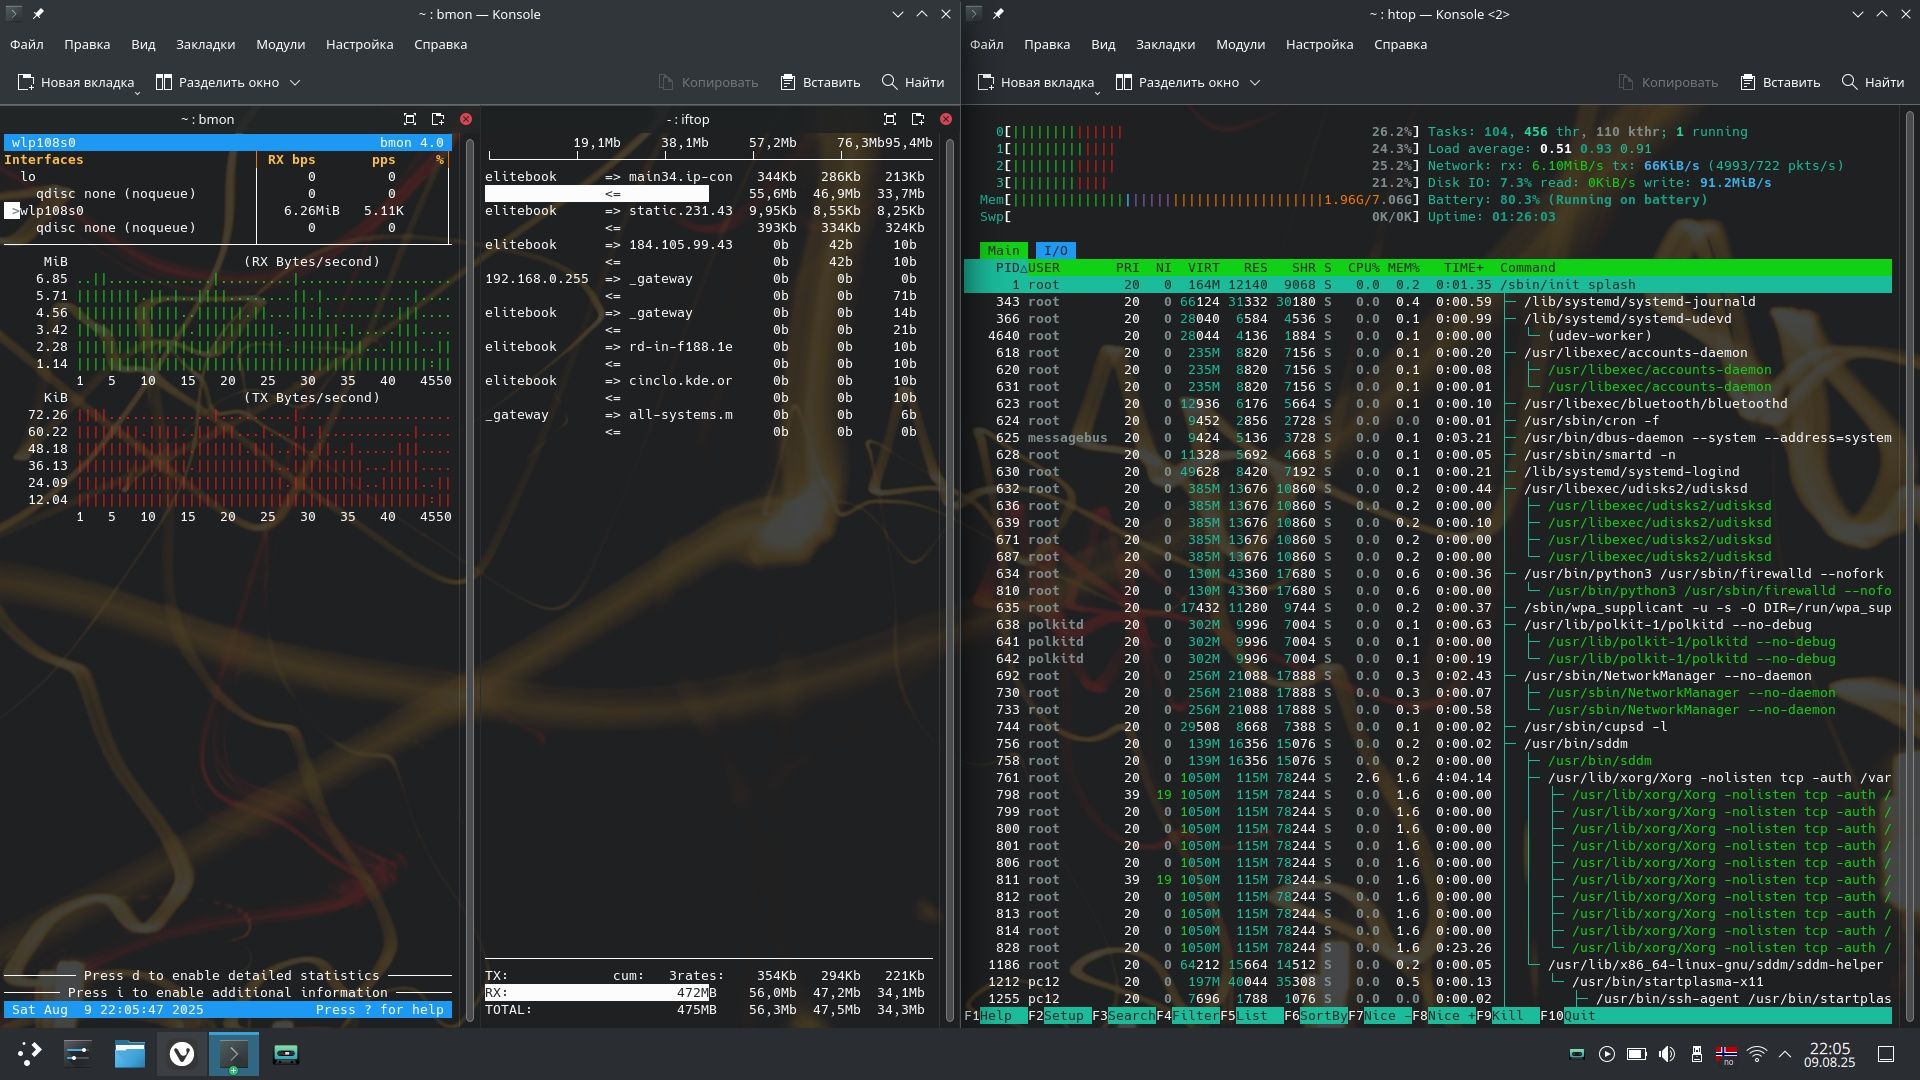Open the battery indicator in system tray

(1637, 1054)
